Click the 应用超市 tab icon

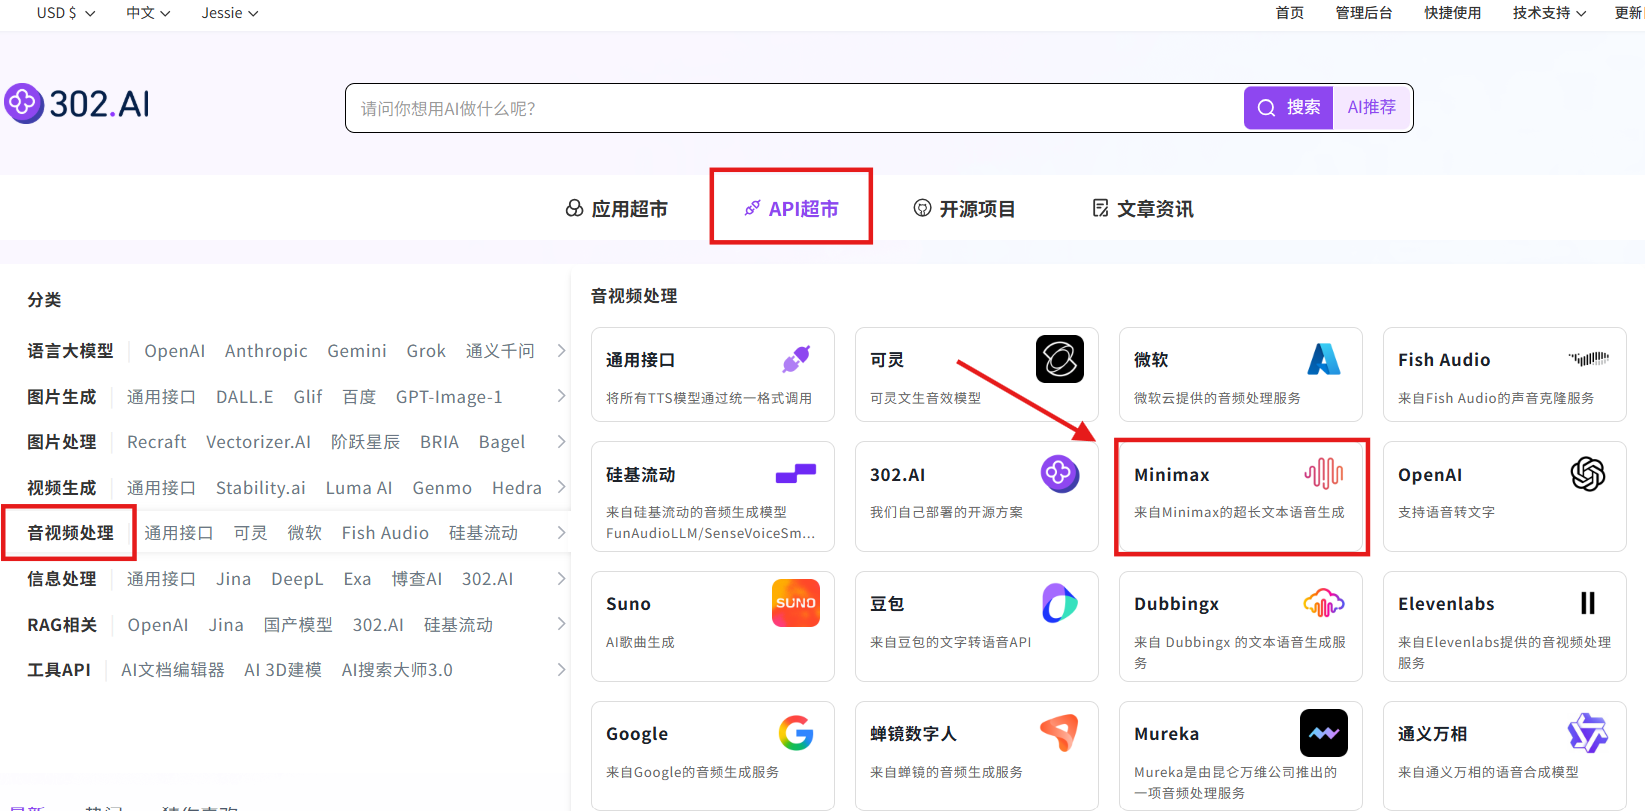pyautogui.click(x=575, y=208)
